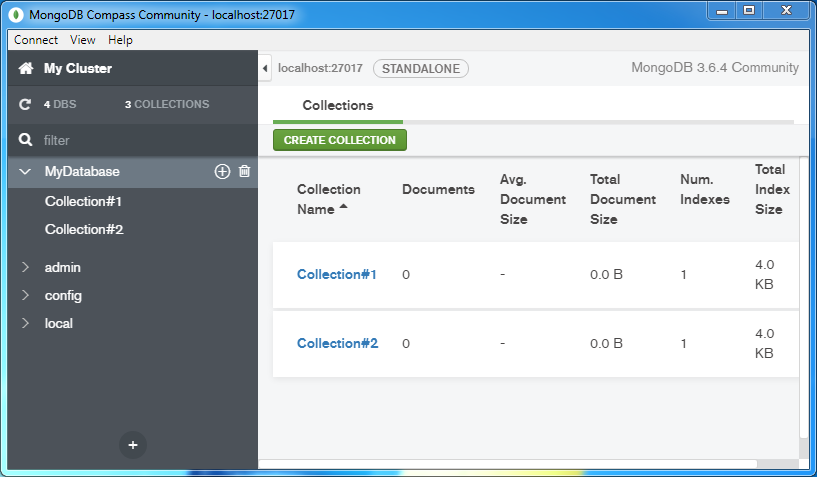Click the 4 DBS counter label

pyautogui.click(x=60, y=104)
